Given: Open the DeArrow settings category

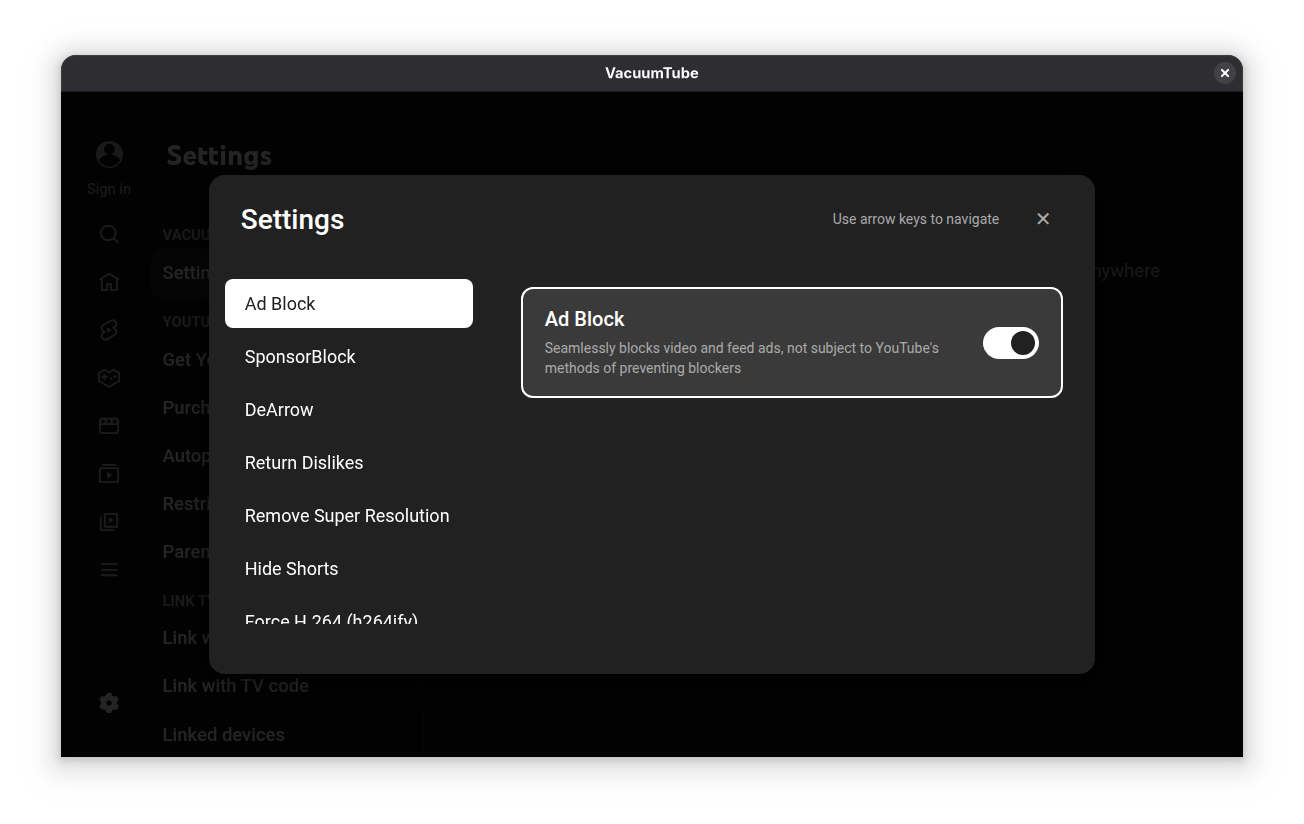Looking at the screenshot, I should coord(349,410).
